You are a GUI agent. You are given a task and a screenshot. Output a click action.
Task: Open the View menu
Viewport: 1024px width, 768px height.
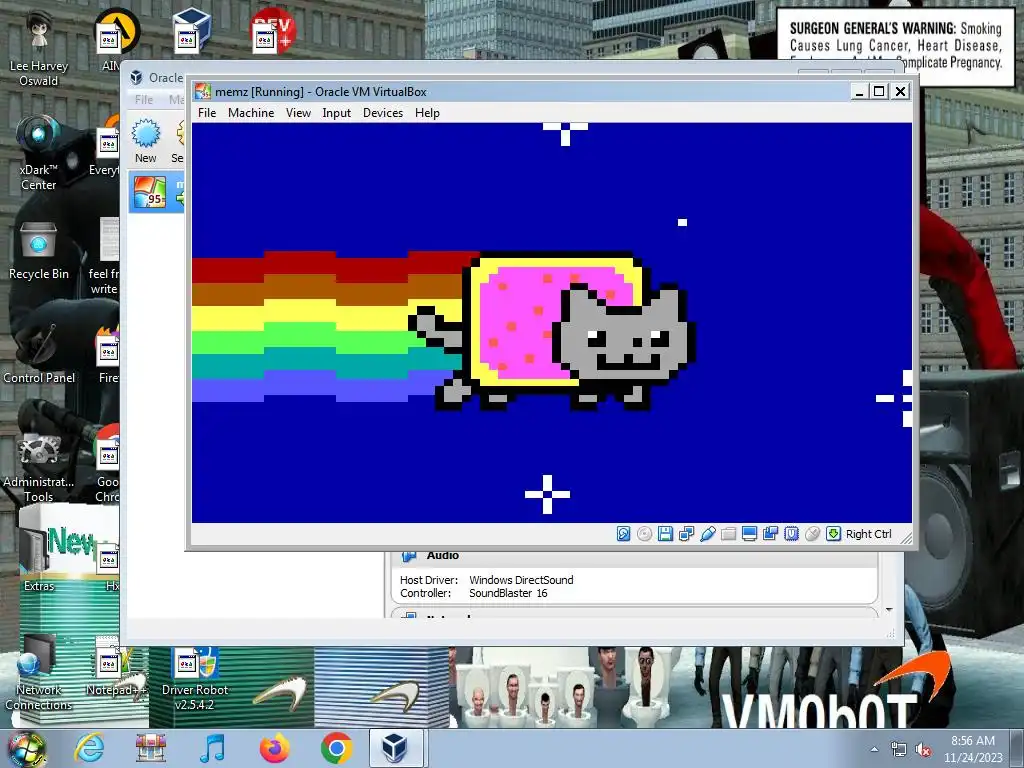point(298,113)
